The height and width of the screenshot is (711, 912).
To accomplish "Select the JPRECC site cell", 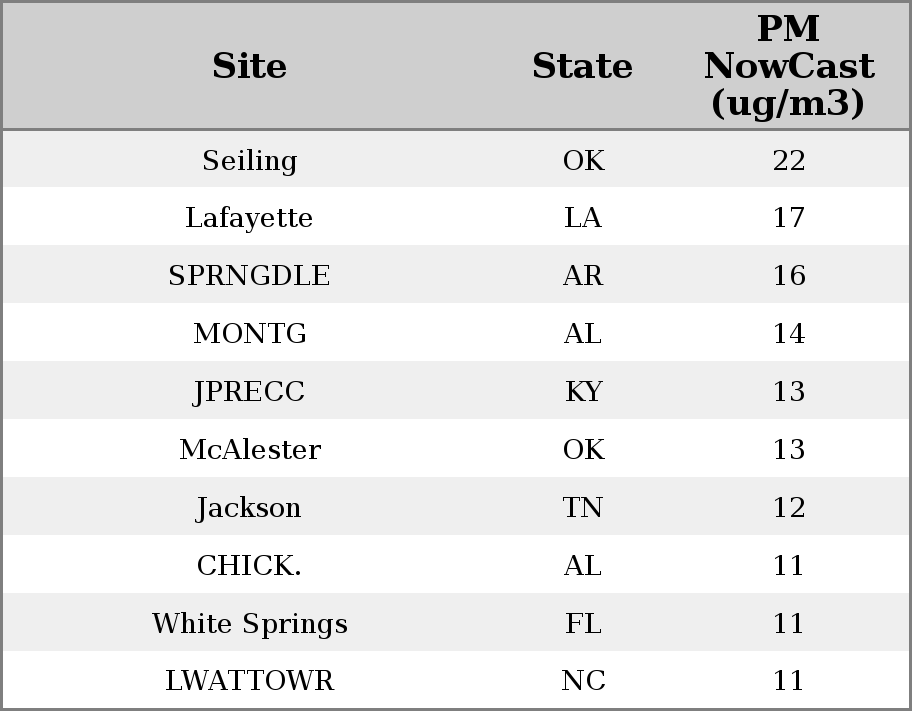I will click(249, 392).
